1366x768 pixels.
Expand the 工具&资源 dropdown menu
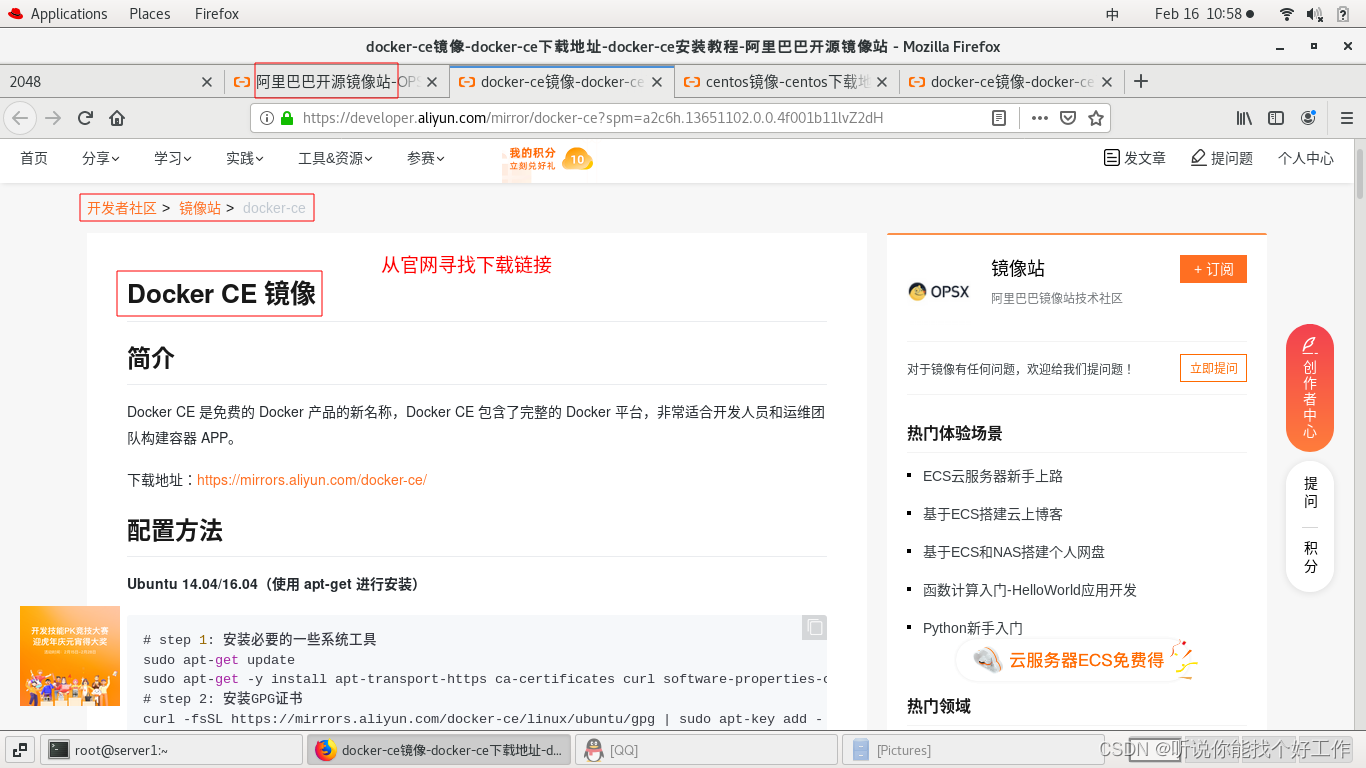click(x=335, y=158)
